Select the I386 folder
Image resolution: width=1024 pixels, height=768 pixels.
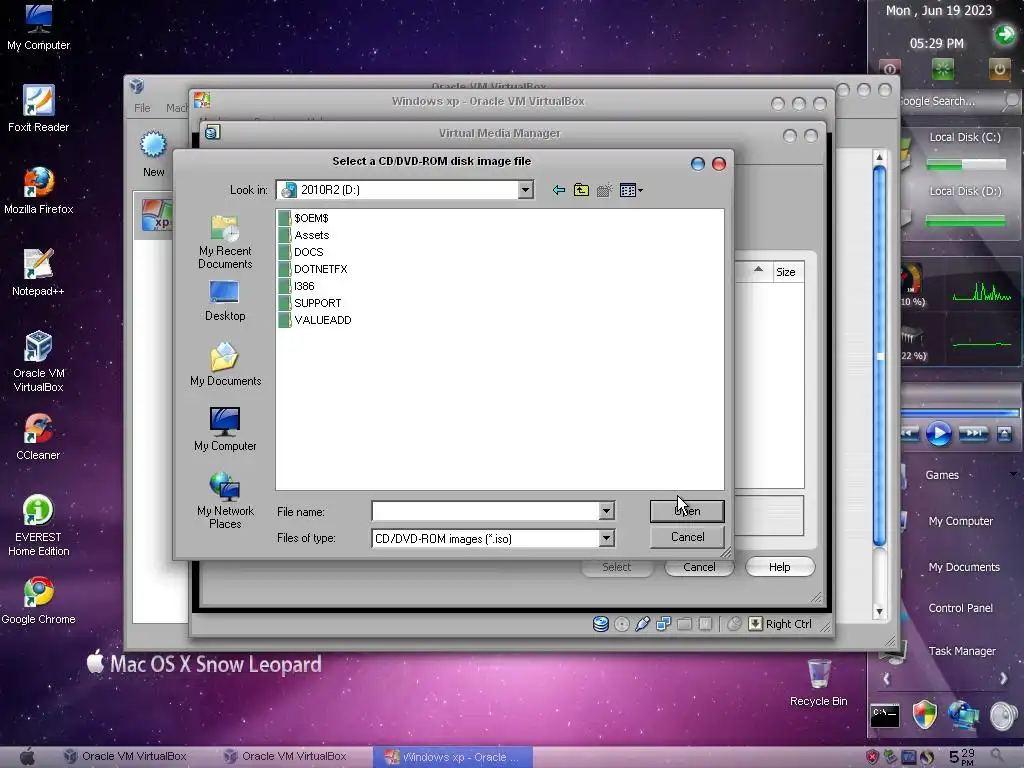296,286
